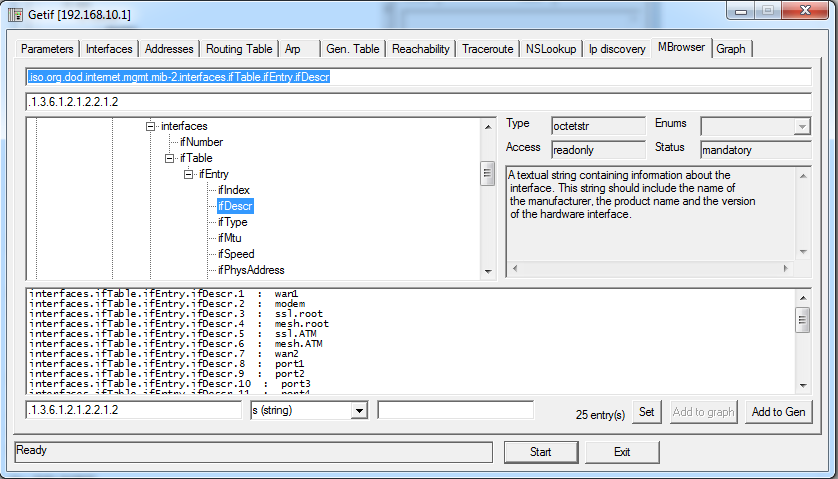
Task: Click the description box scroll right arrow
Action: pos(786,268)
